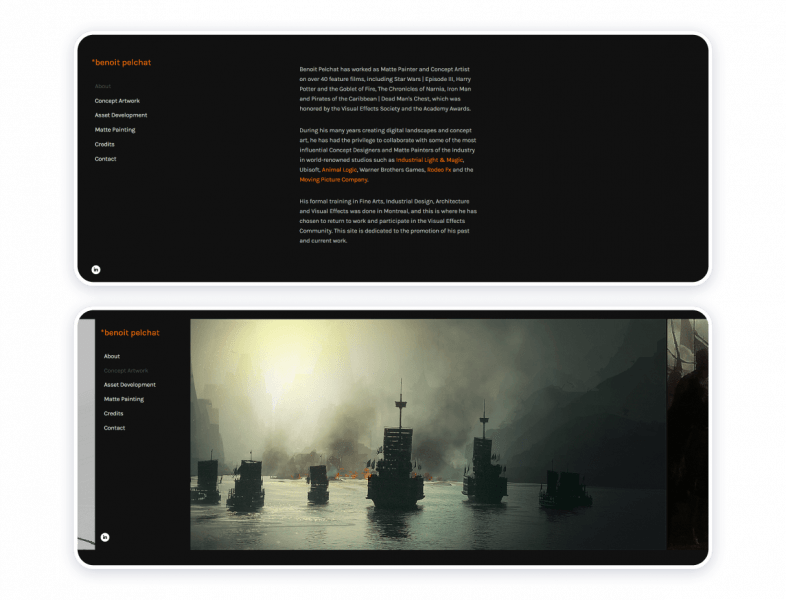Select the greyed About item in the top menu
The height and width of the screenshot is (600, 786).
coord(103,86)
